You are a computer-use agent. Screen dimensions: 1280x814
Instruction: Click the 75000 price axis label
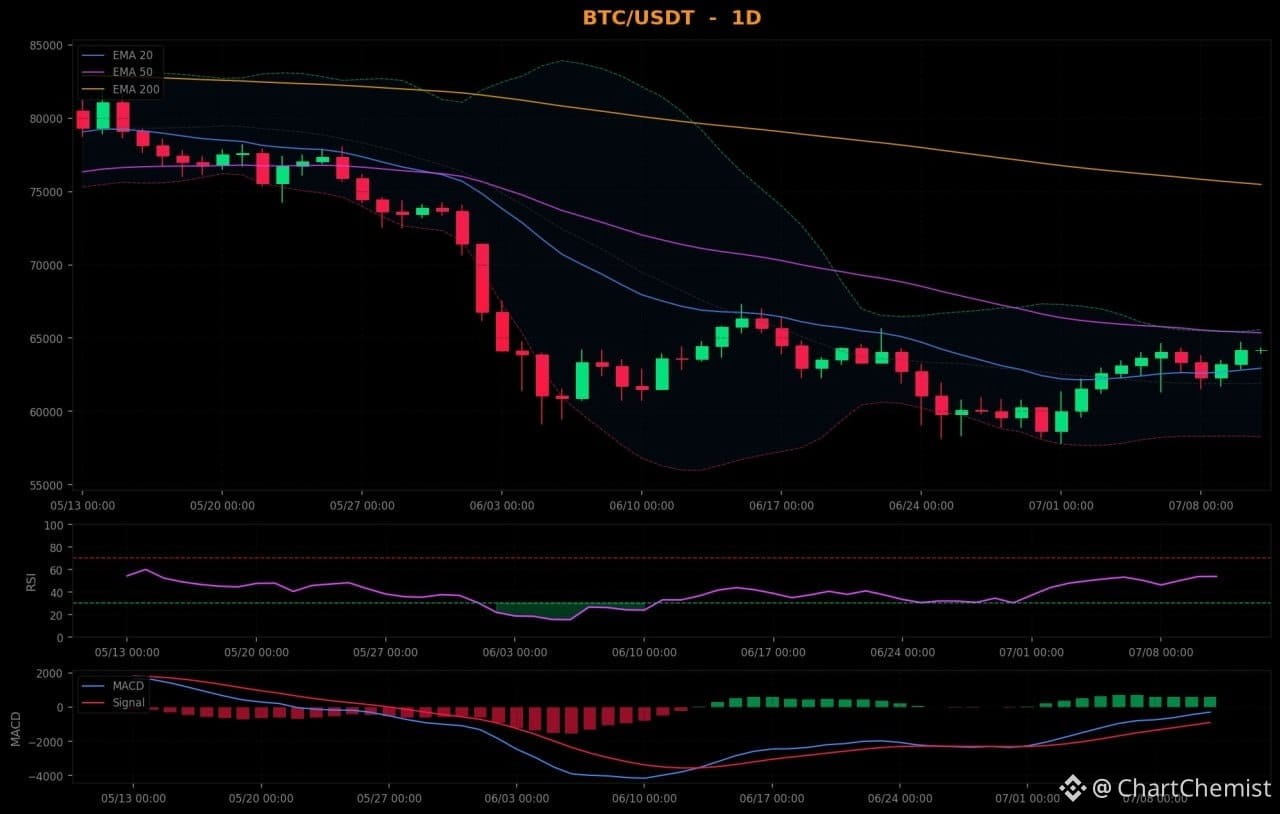point(46,192)
